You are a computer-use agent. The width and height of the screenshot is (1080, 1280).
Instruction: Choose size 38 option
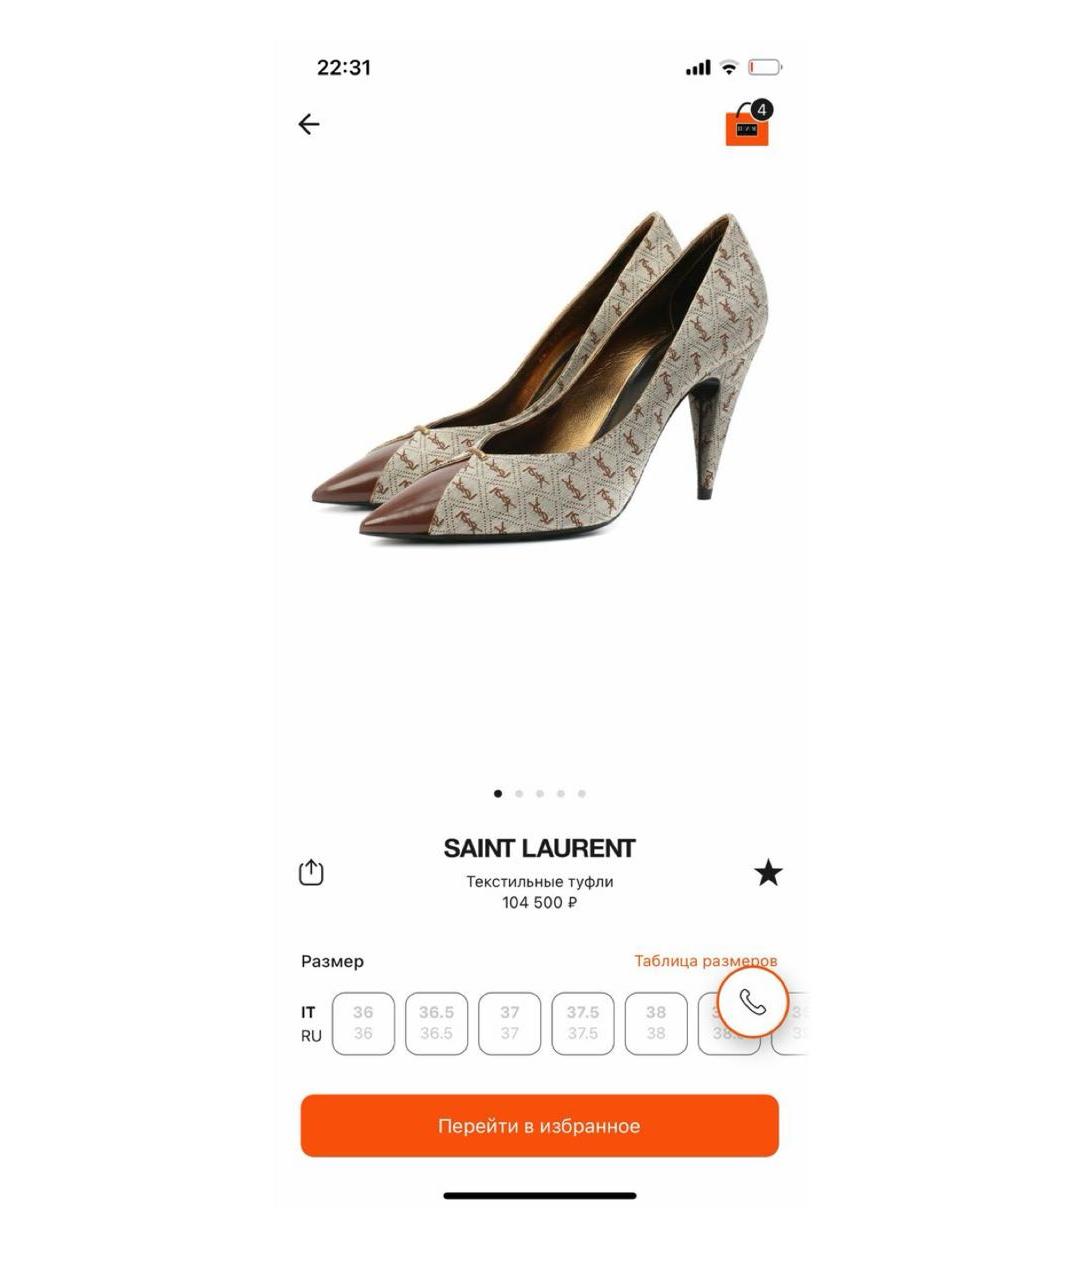pos(656,1023)
